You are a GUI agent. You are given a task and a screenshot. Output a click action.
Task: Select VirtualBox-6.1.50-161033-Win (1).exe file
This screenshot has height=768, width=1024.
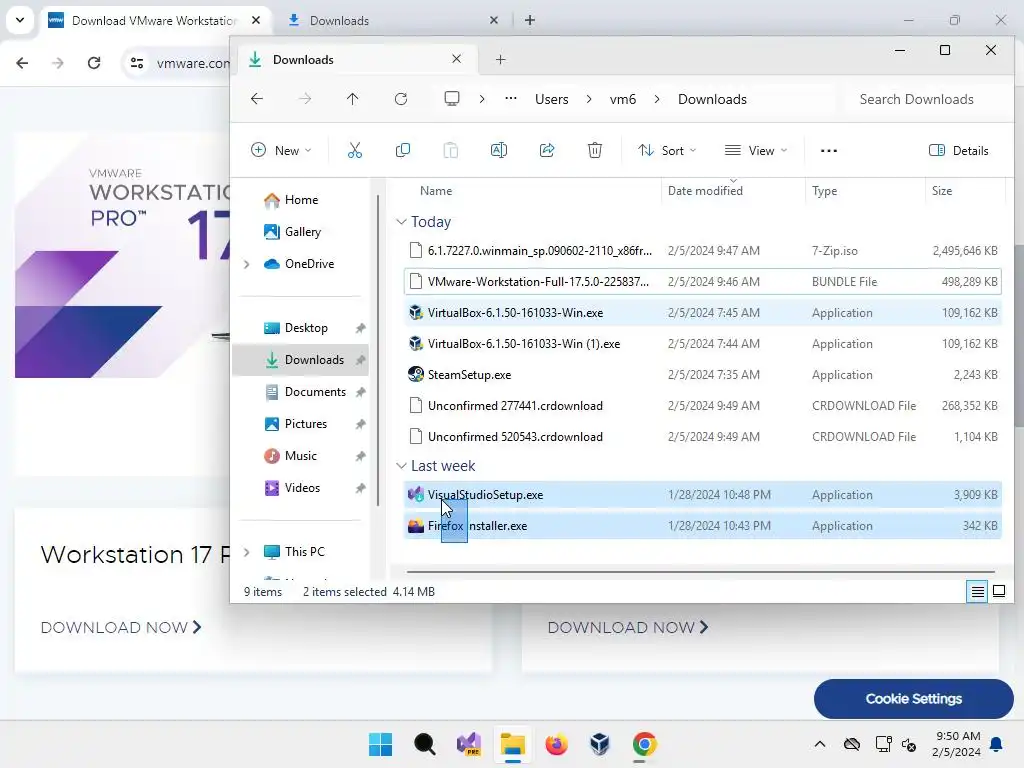(703, 344)
